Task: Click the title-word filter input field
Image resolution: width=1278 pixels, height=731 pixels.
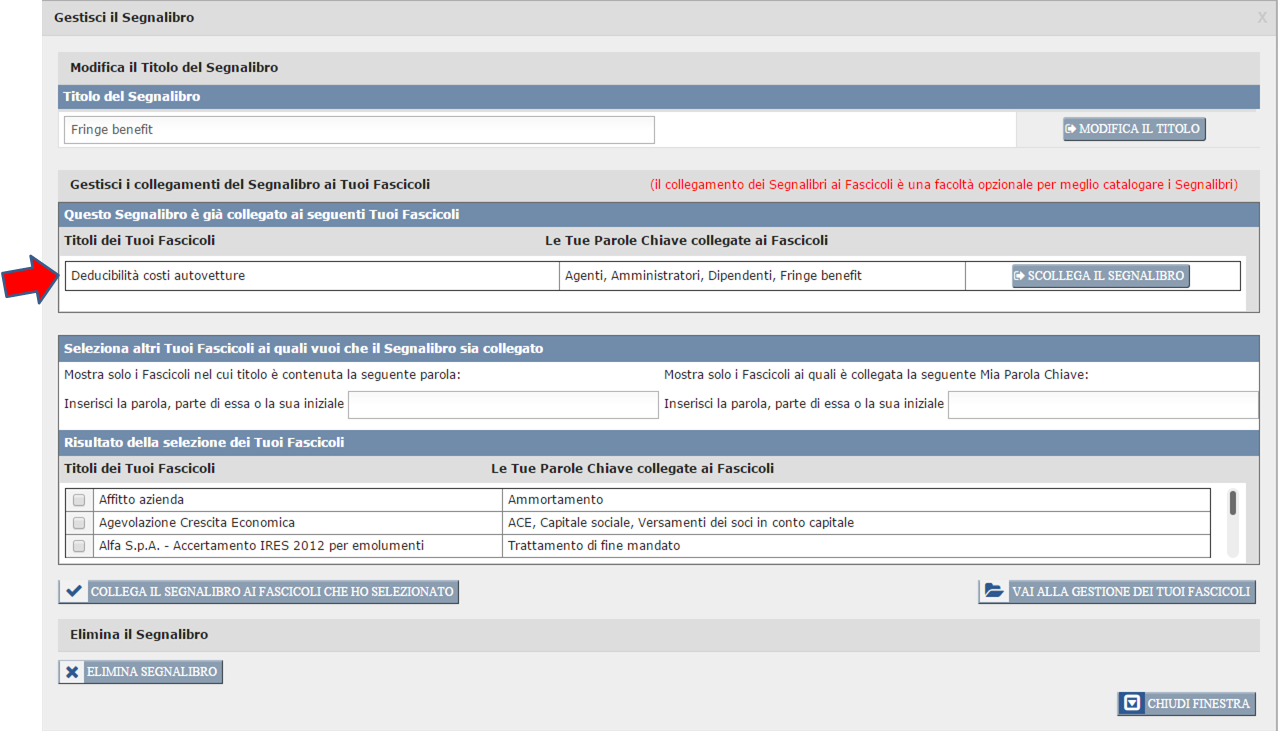Action: coord(503,405)
